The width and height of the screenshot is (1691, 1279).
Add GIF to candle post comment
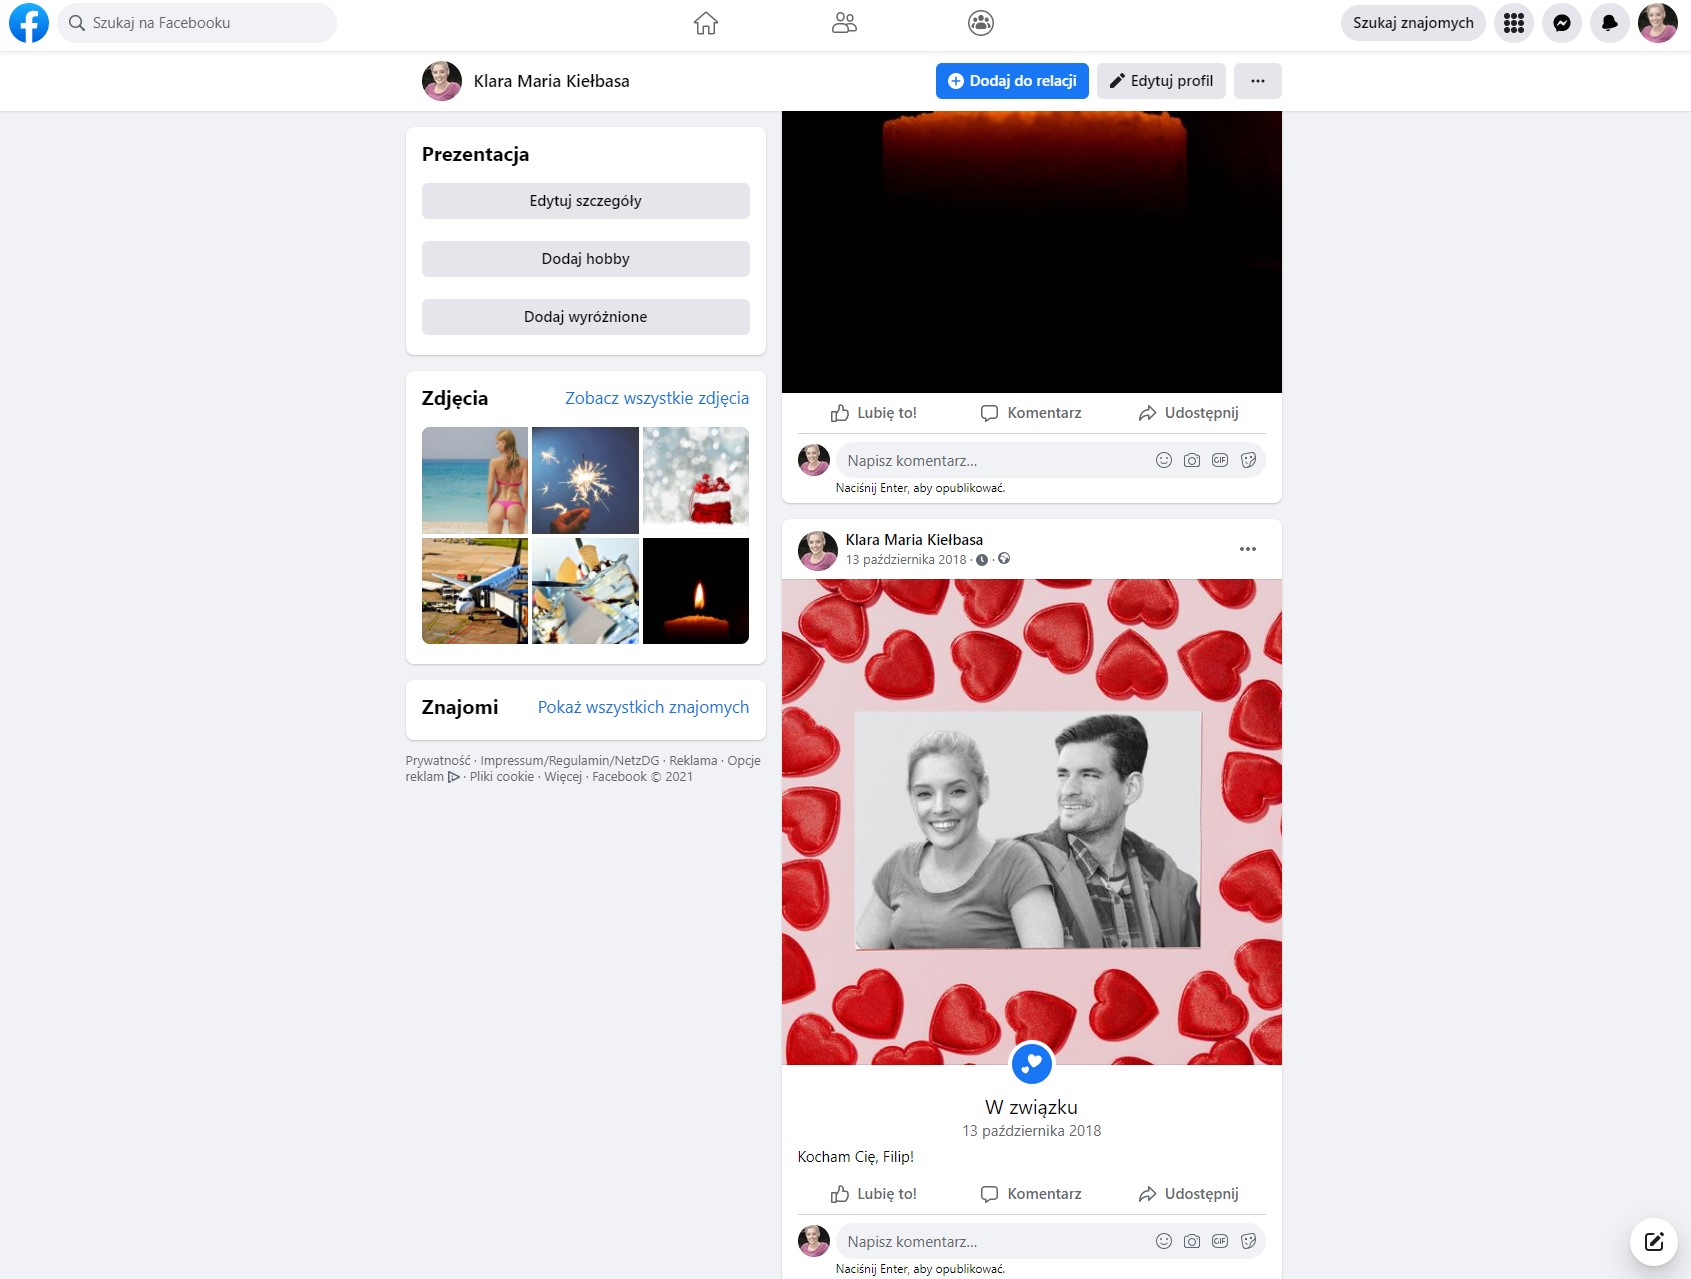[x=1219, y=460]
